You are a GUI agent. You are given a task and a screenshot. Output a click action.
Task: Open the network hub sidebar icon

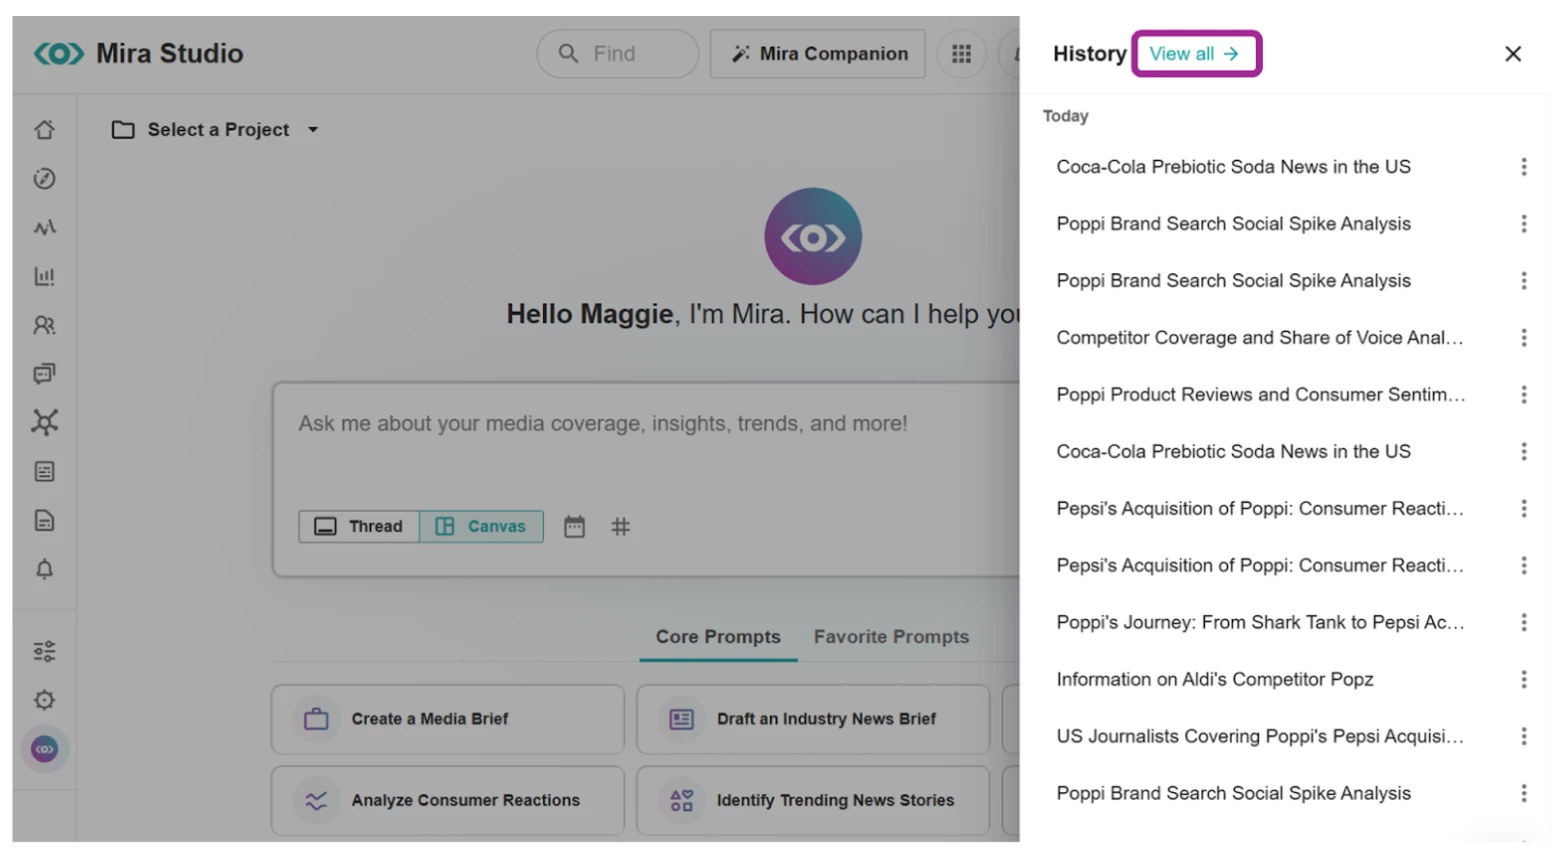pyautogui.click(x=44, y=422)
